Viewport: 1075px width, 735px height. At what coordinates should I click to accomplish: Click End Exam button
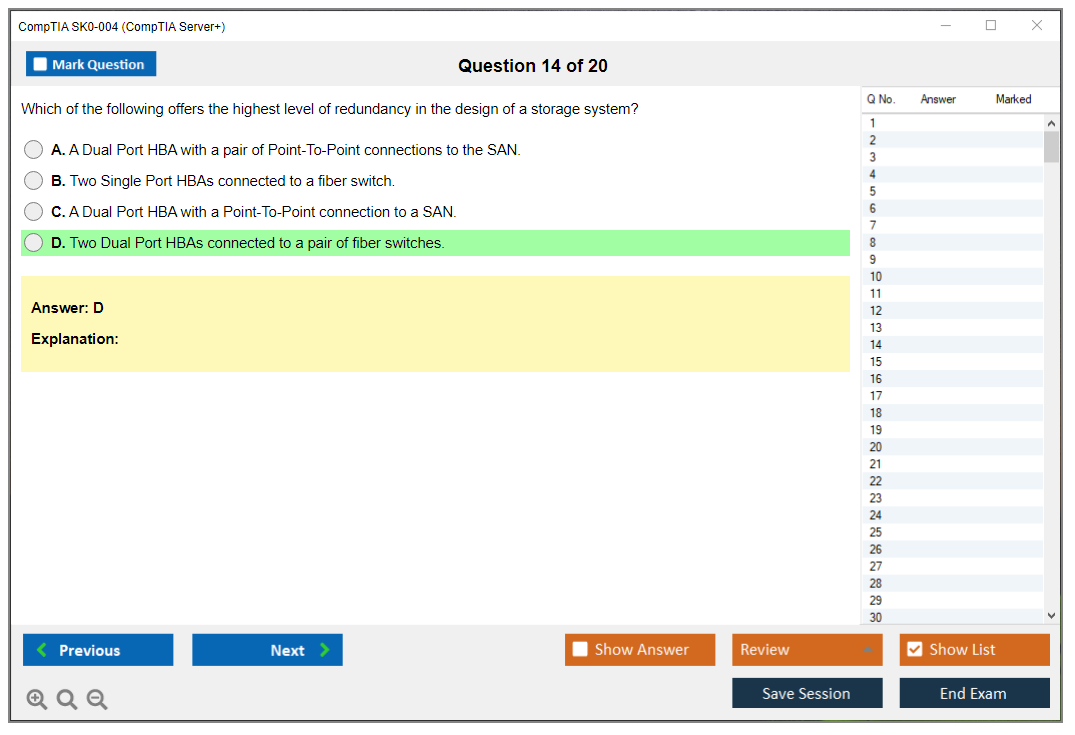[x=974, y=694]
